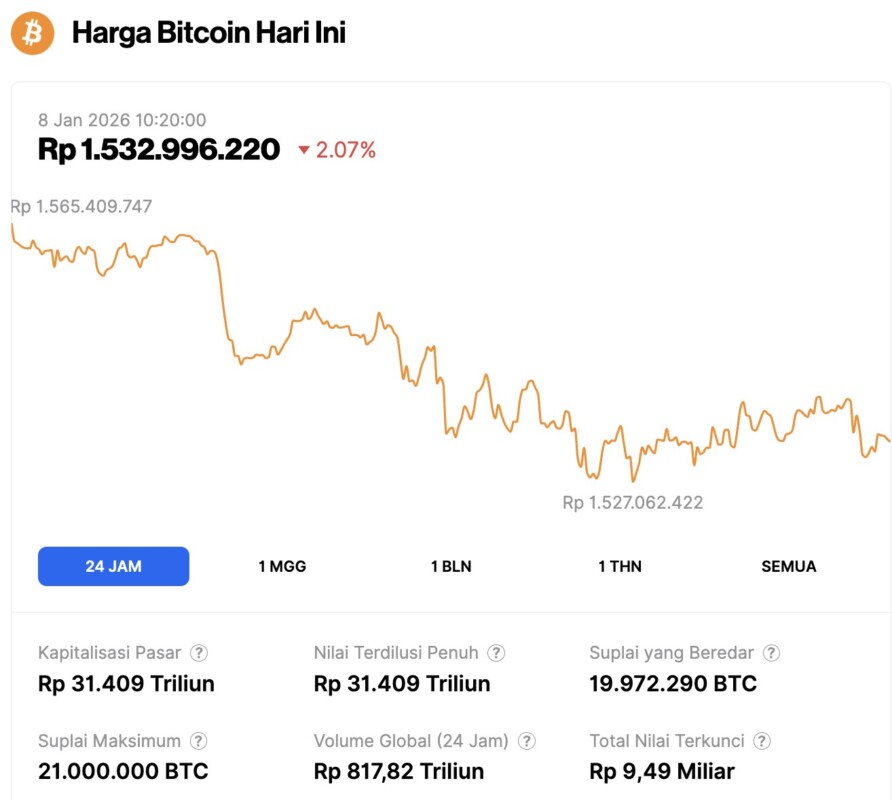Viewport: 892px width, 800px height.
Task: Click help icon beside Total Nilai Terkunci
Action: tap(762, 741)
